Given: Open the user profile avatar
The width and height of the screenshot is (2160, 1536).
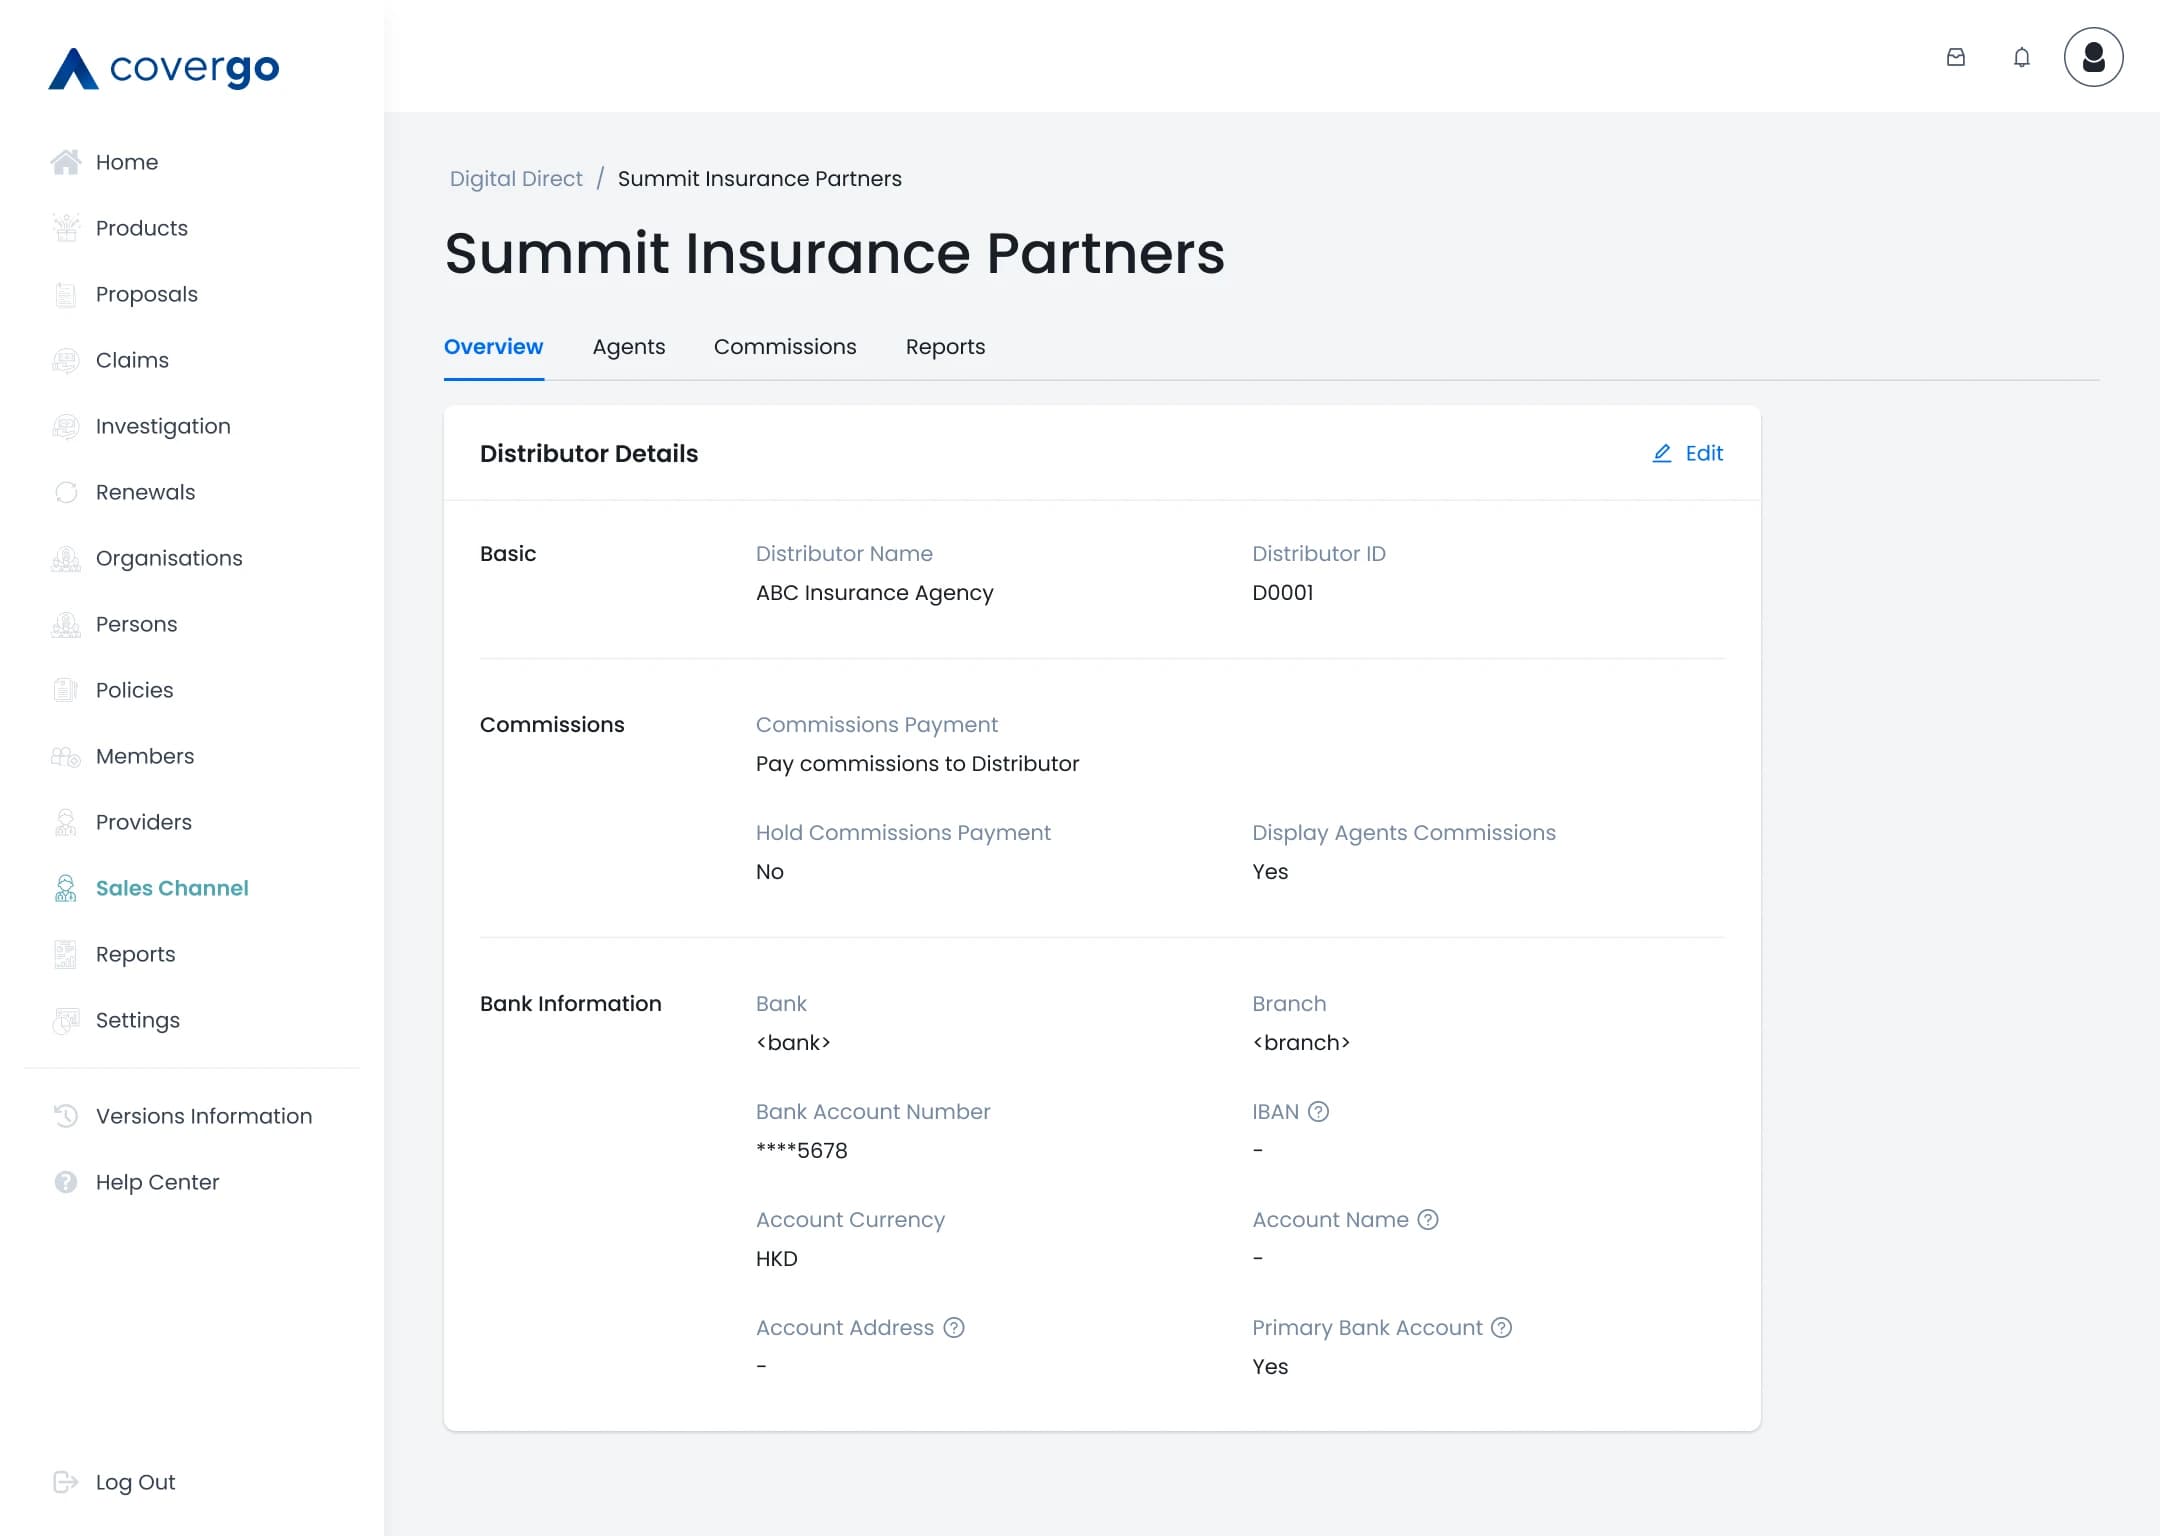Looking at the screenshot, I should [x=2094, y=57].
